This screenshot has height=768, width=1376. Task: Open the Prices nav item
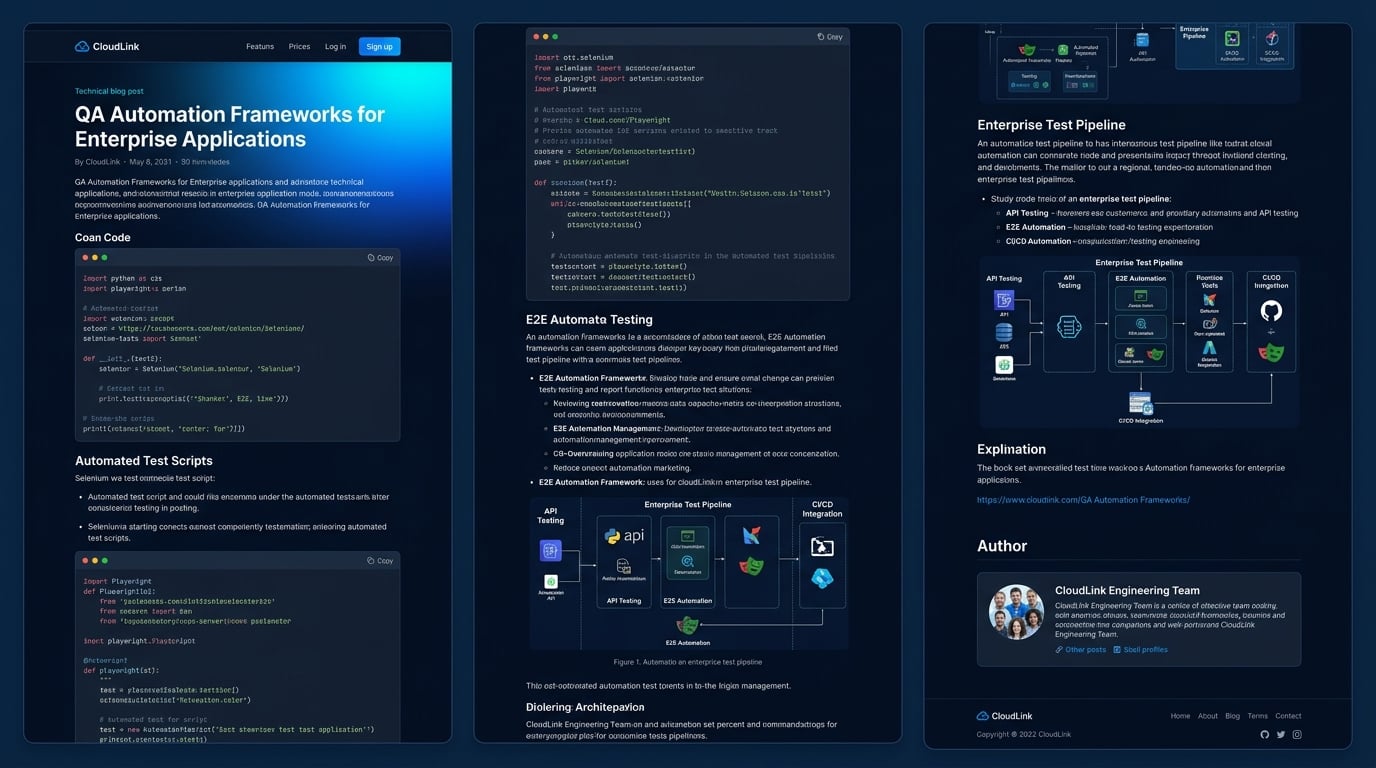click(299, 46)
